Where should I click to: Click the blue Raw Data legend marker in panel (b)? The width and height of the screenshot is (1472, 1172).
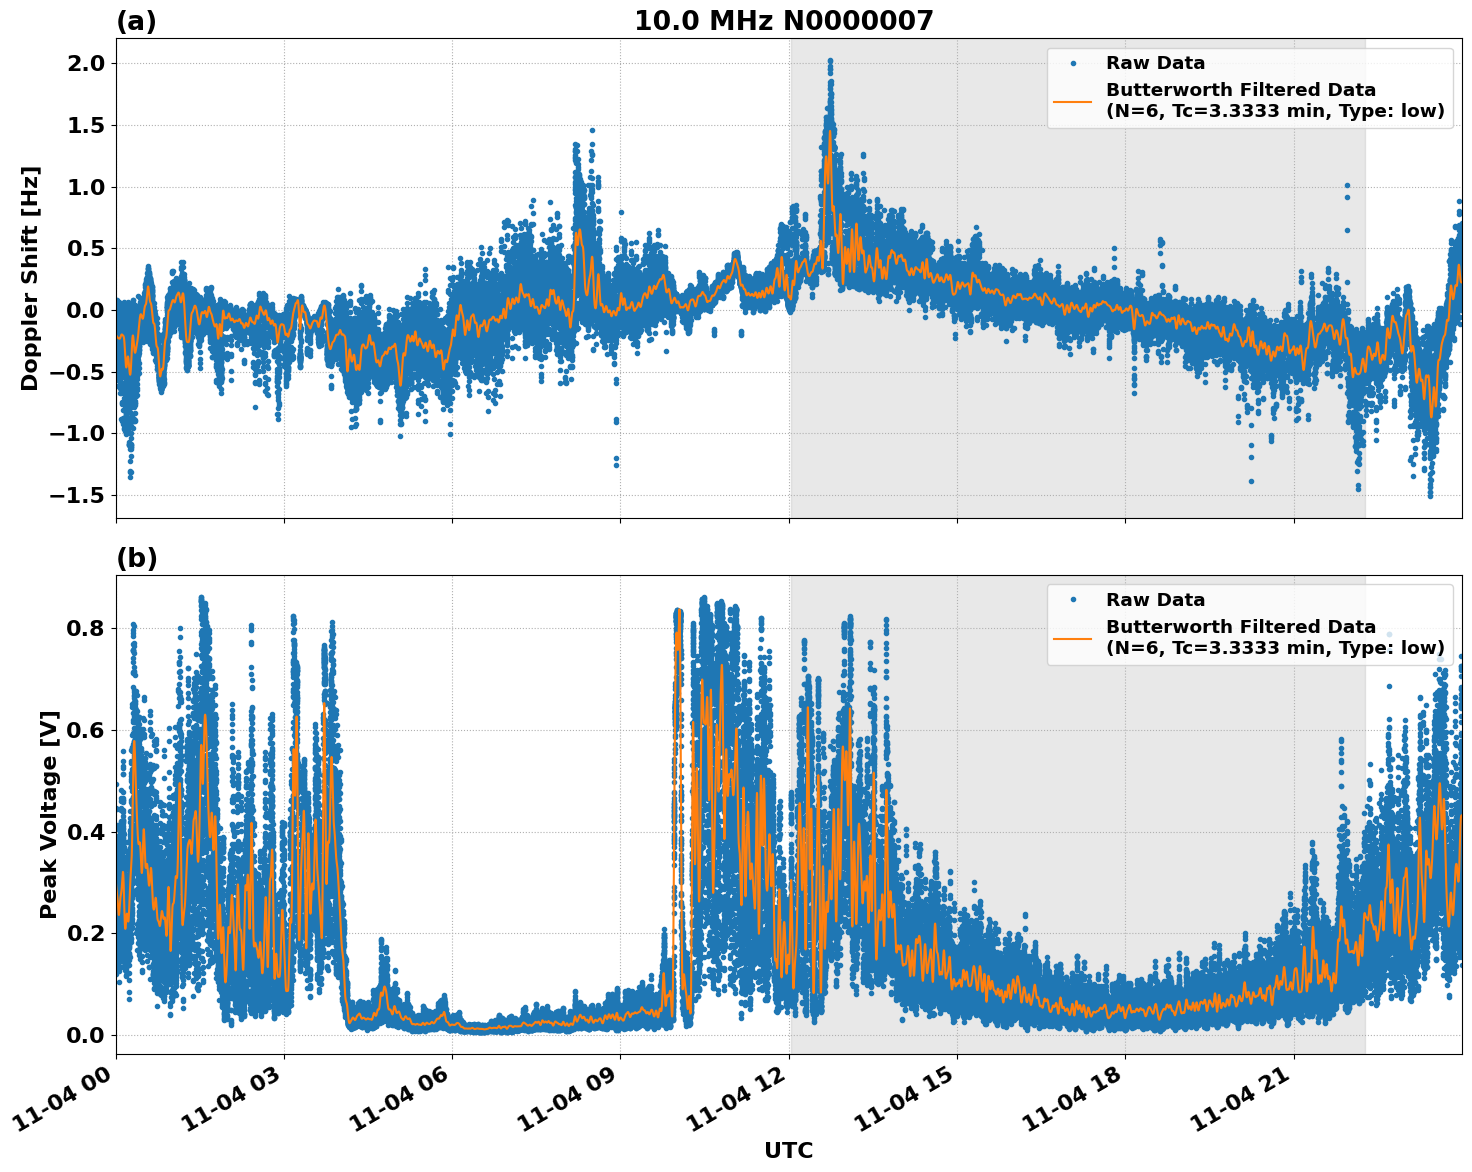(x=1072, y=597)
